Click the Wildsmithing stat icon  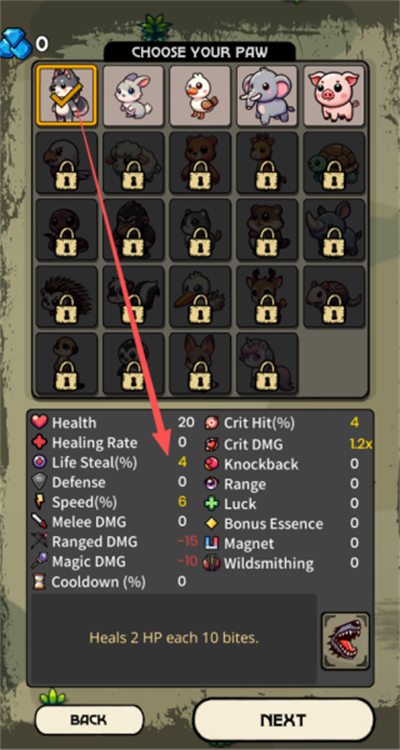coord(211,563)
